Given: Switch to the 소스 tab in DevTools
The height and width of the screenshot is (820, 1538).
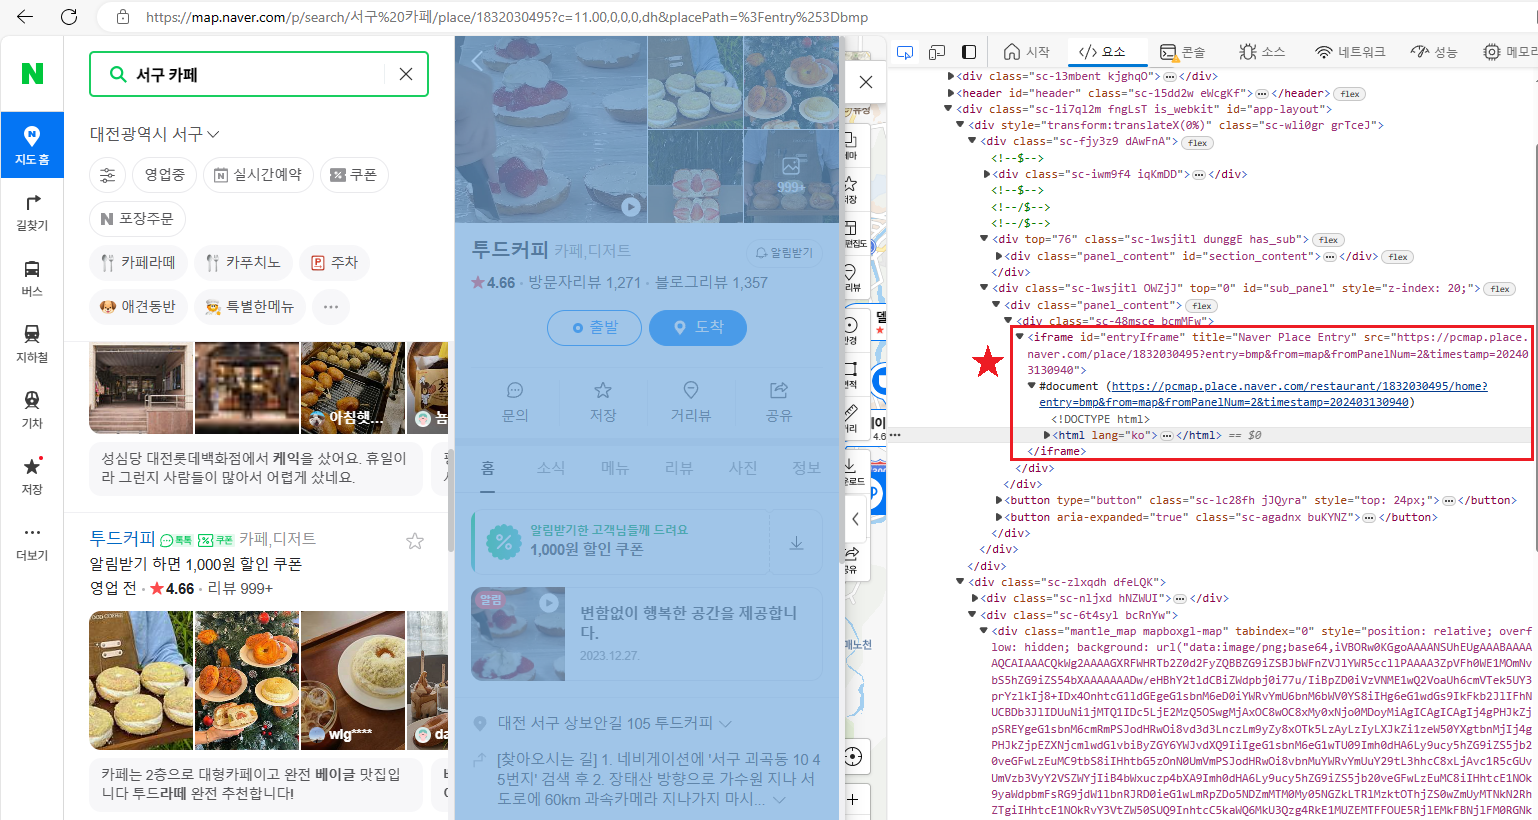Looking at the screenshot, I should [x=1262, y=52].
